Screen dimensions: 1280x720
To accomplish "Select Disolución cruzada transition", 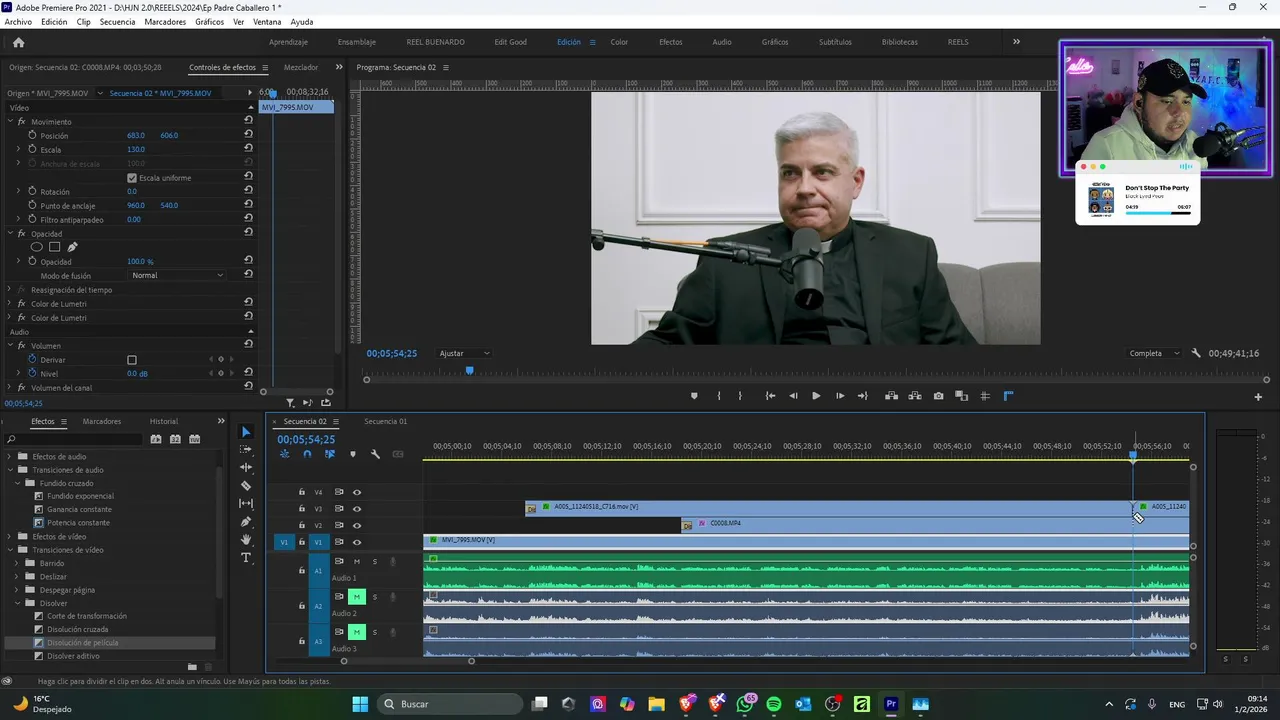I will pos(77,630).
